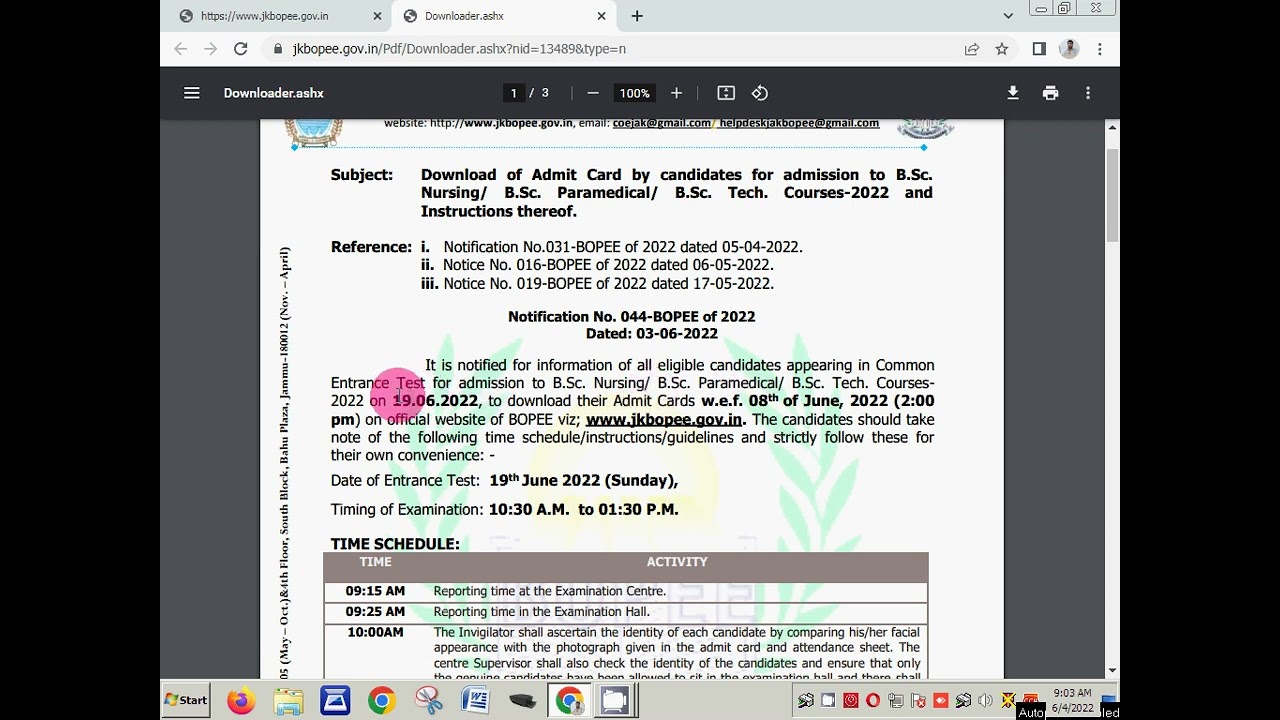Click the 'TIME SCHEDULE:' heading
1280x720 pixels.
click(x=395, y=544)
